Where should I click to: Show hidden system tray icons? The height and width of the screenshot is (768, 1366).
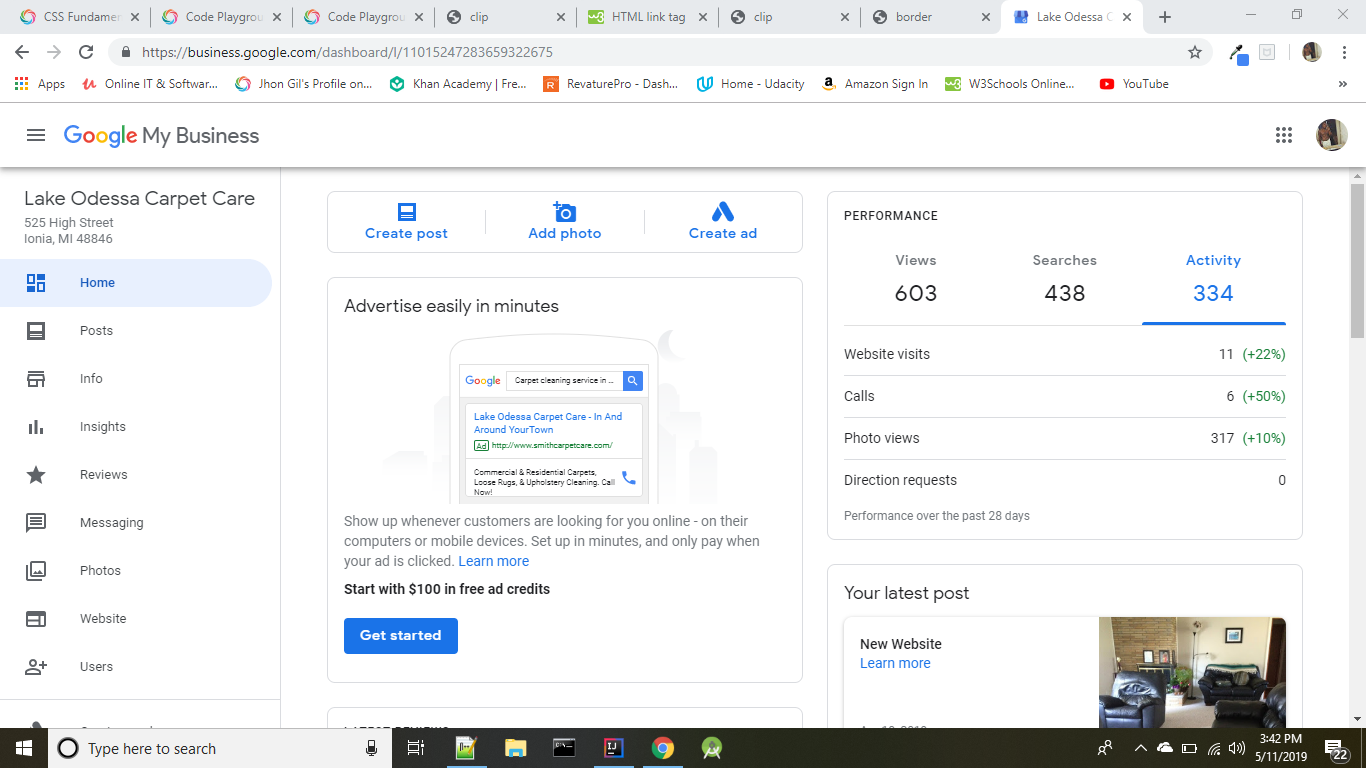tap(1140, 748)
